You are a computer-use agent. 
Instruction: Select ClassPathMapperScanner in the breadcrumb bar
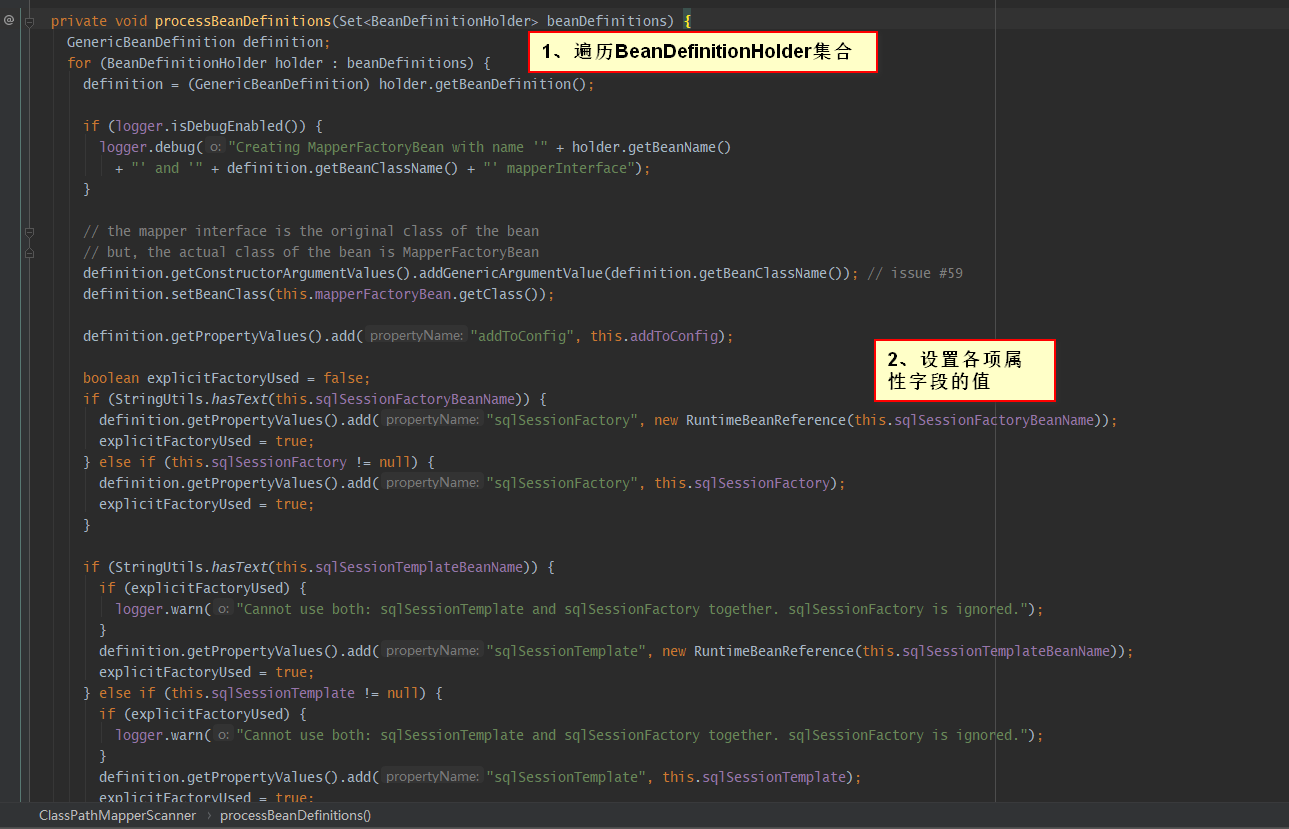point(117,815)
